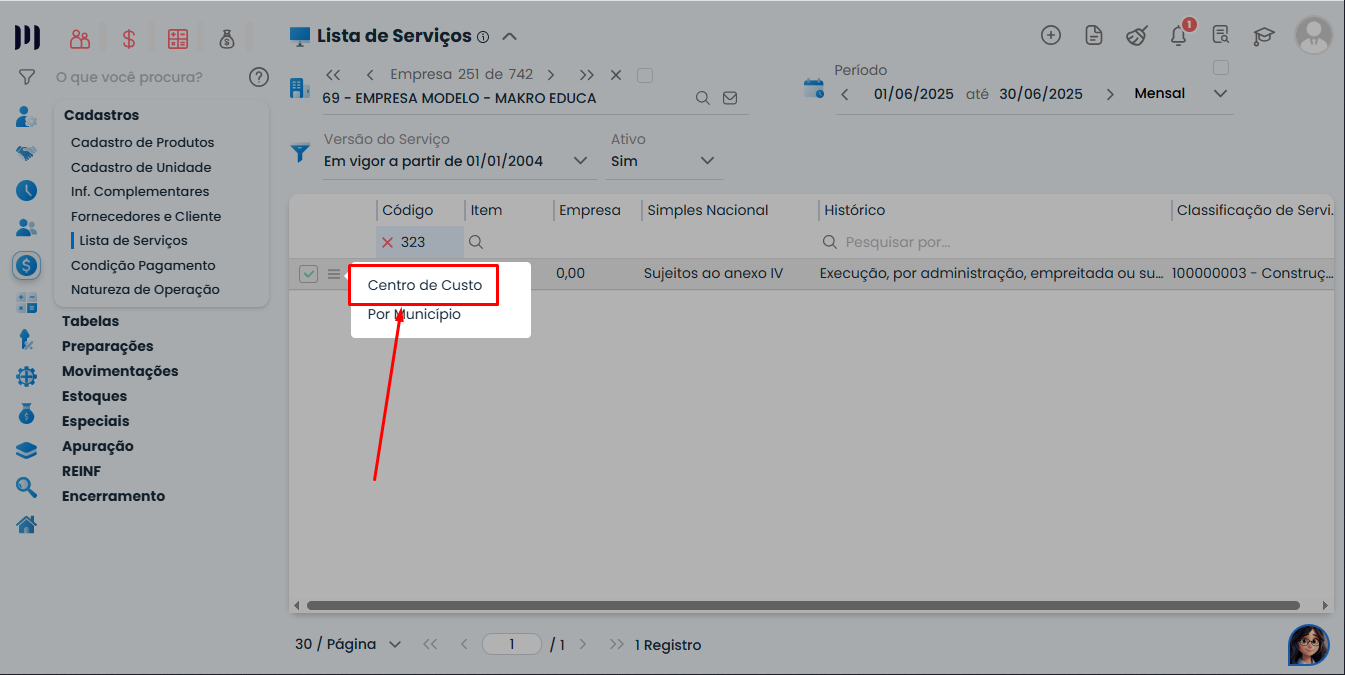Open the stacked layers sidebar icon
The width and height of the screenshot is (1345, 675).
tap(27, 450)
